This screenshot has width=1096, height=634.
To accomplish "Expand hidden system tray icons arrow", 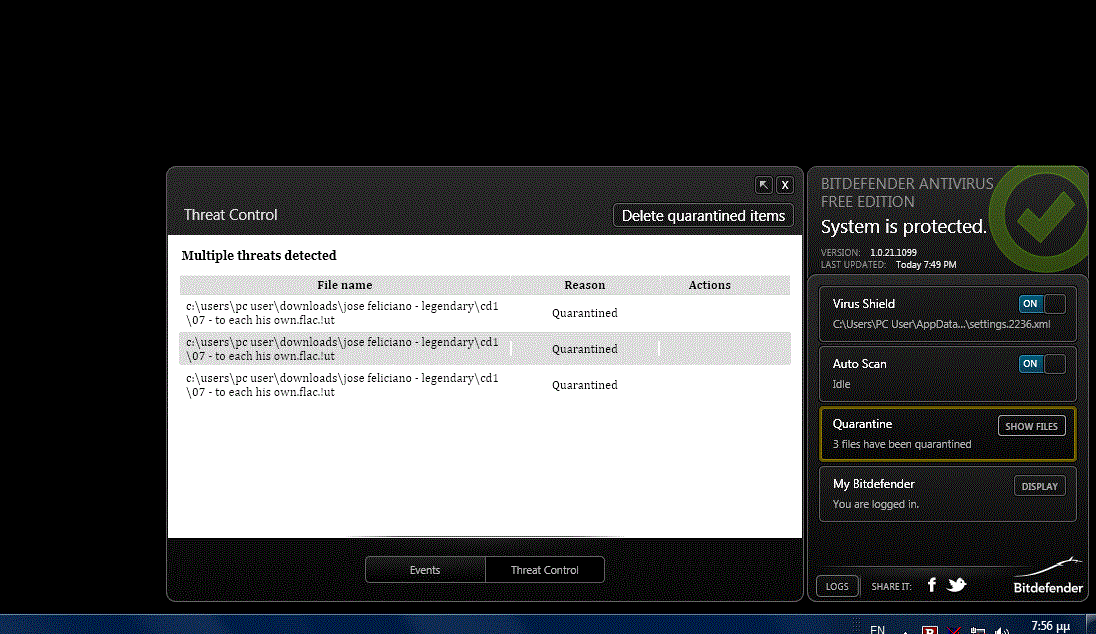I will (904, 630).
